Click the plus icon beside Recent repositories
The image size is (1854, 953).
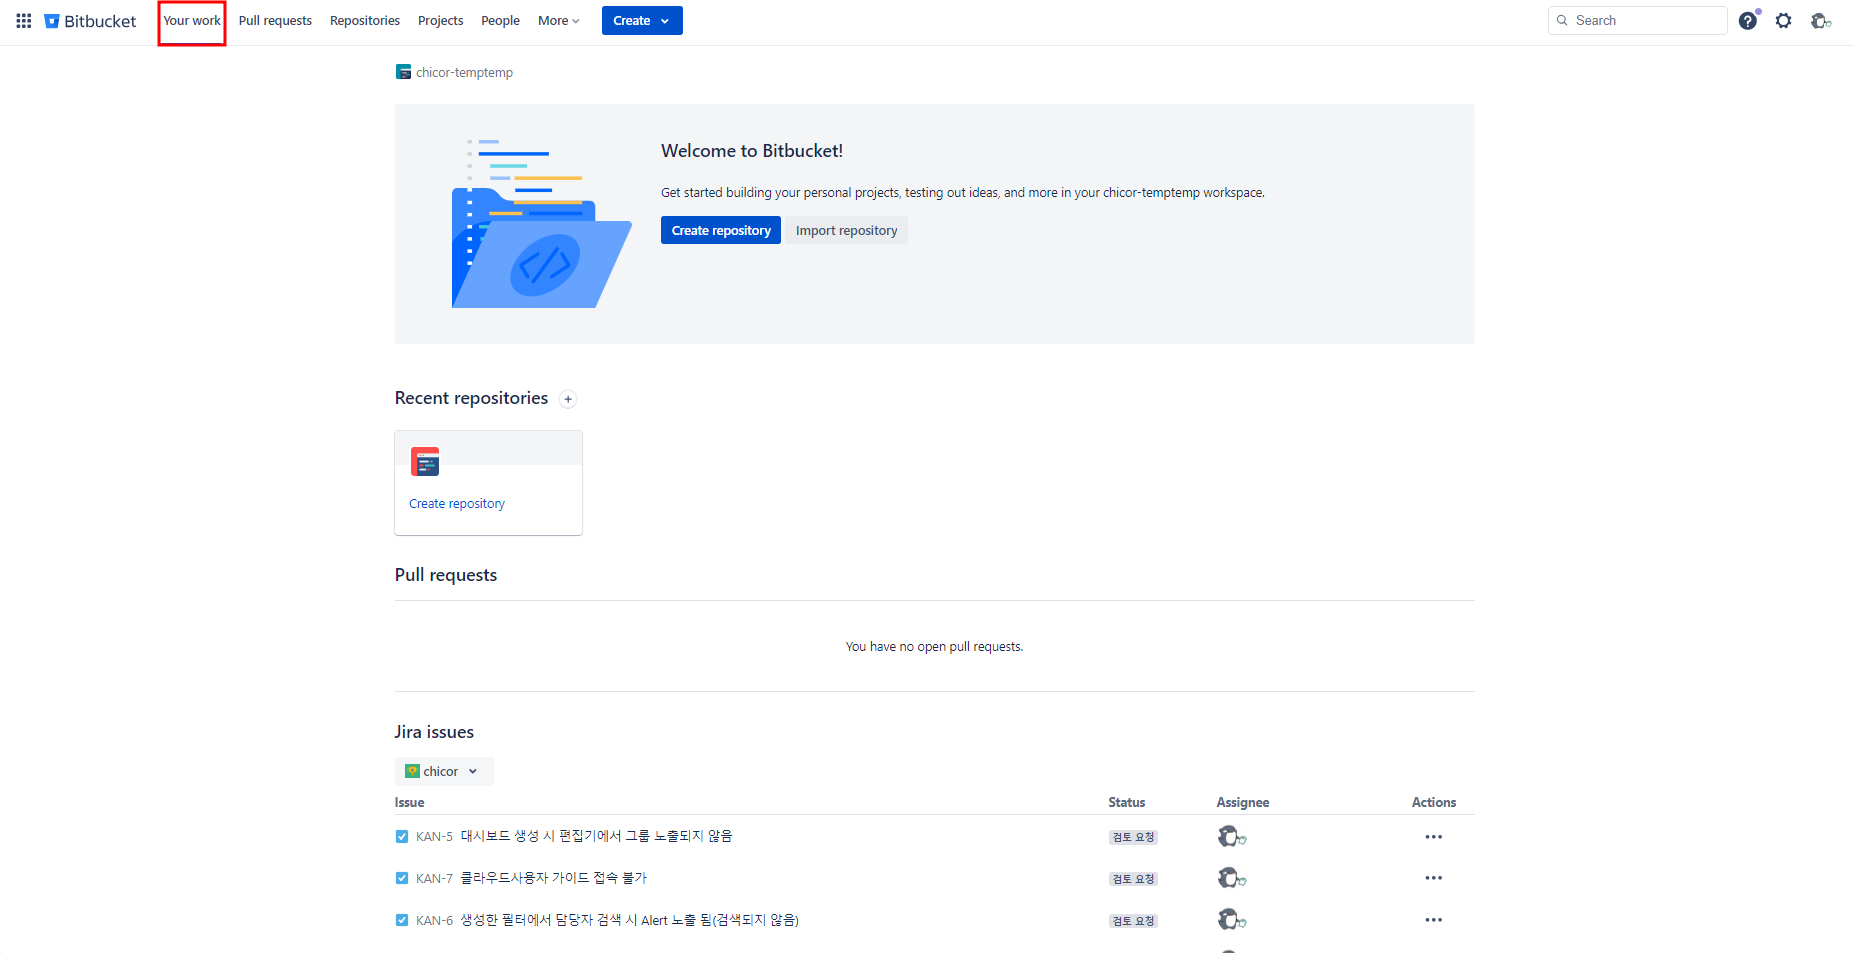[x=568, y=399]
